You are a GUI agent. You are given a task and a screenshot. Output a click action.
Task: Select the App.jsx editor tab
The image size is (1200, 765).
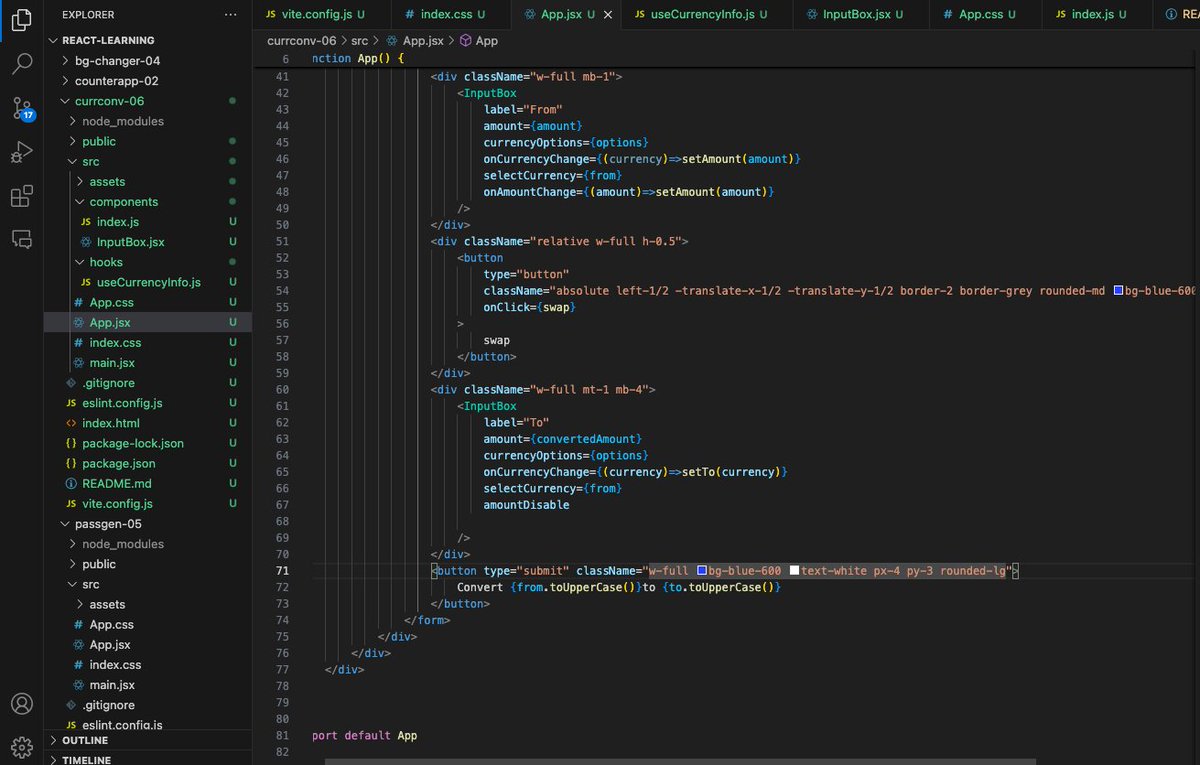click(x=566, y=14)
